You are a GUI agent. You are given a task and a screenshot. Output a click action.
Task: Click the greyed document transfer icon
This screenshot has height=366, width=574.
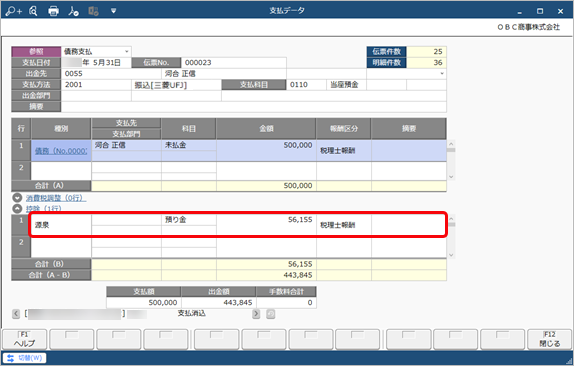click(x=93, y=11)
